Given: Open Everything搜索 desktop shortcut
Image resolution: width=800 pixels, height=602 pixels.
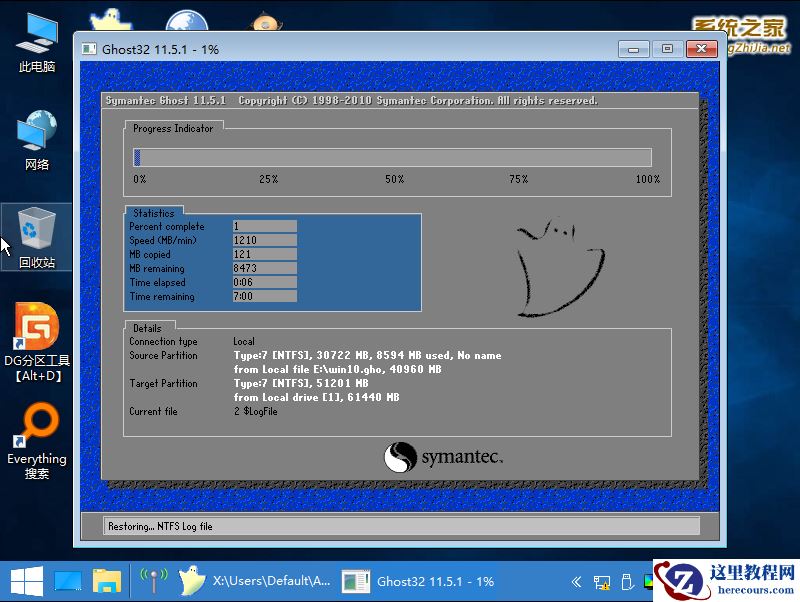Looking at the screenshot, I should point(37,441).
